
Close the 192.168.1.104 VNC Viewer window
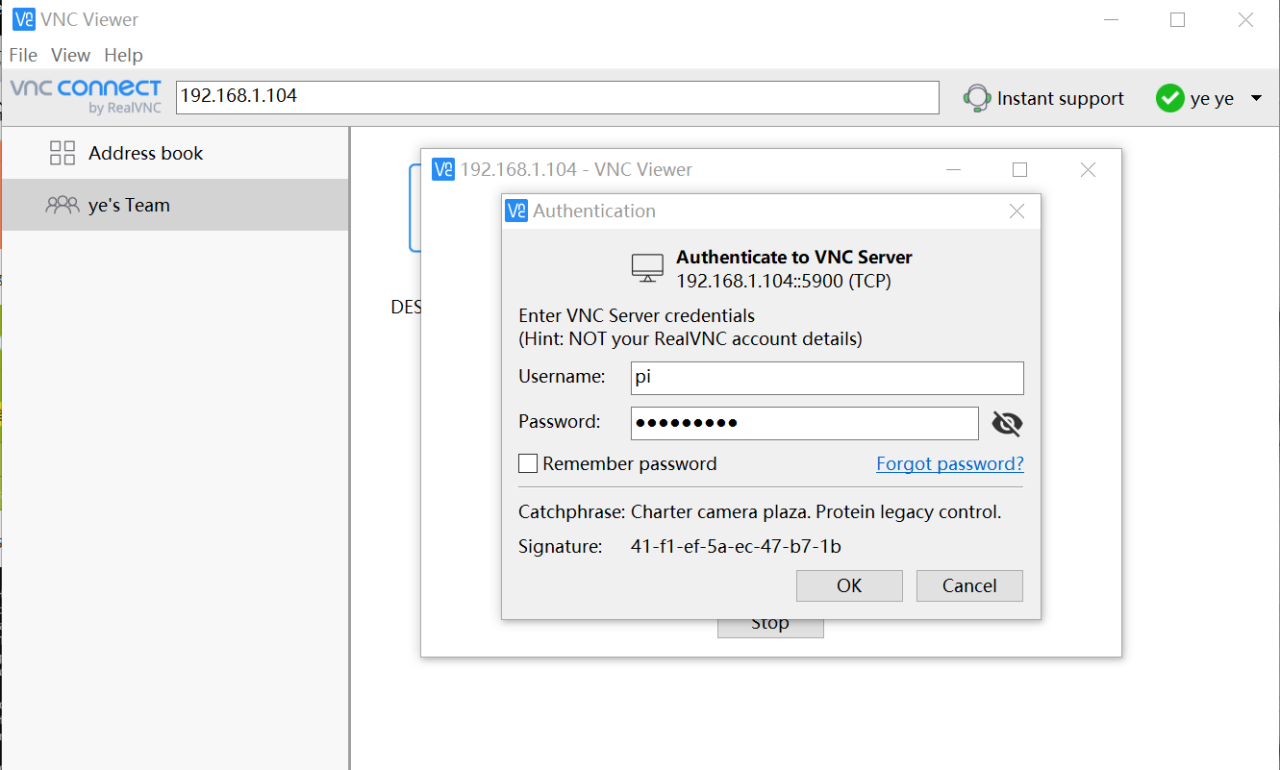point(1088,170)
